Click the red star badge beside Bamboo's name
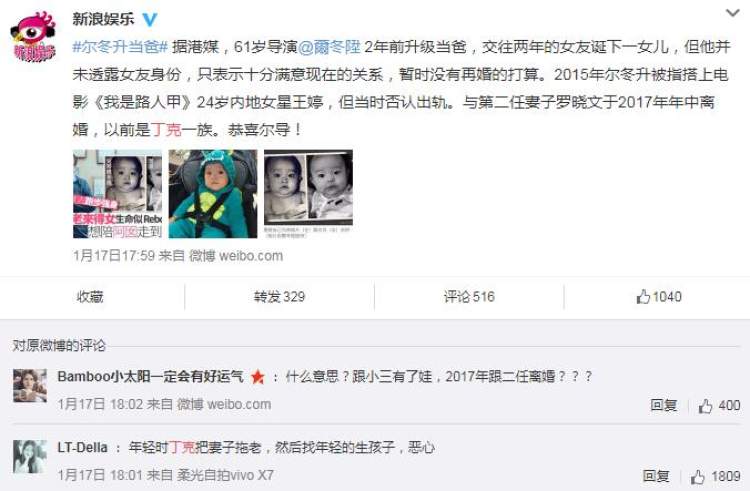The height and width of the screenshot is (491, 750). (x=257, y=377)
